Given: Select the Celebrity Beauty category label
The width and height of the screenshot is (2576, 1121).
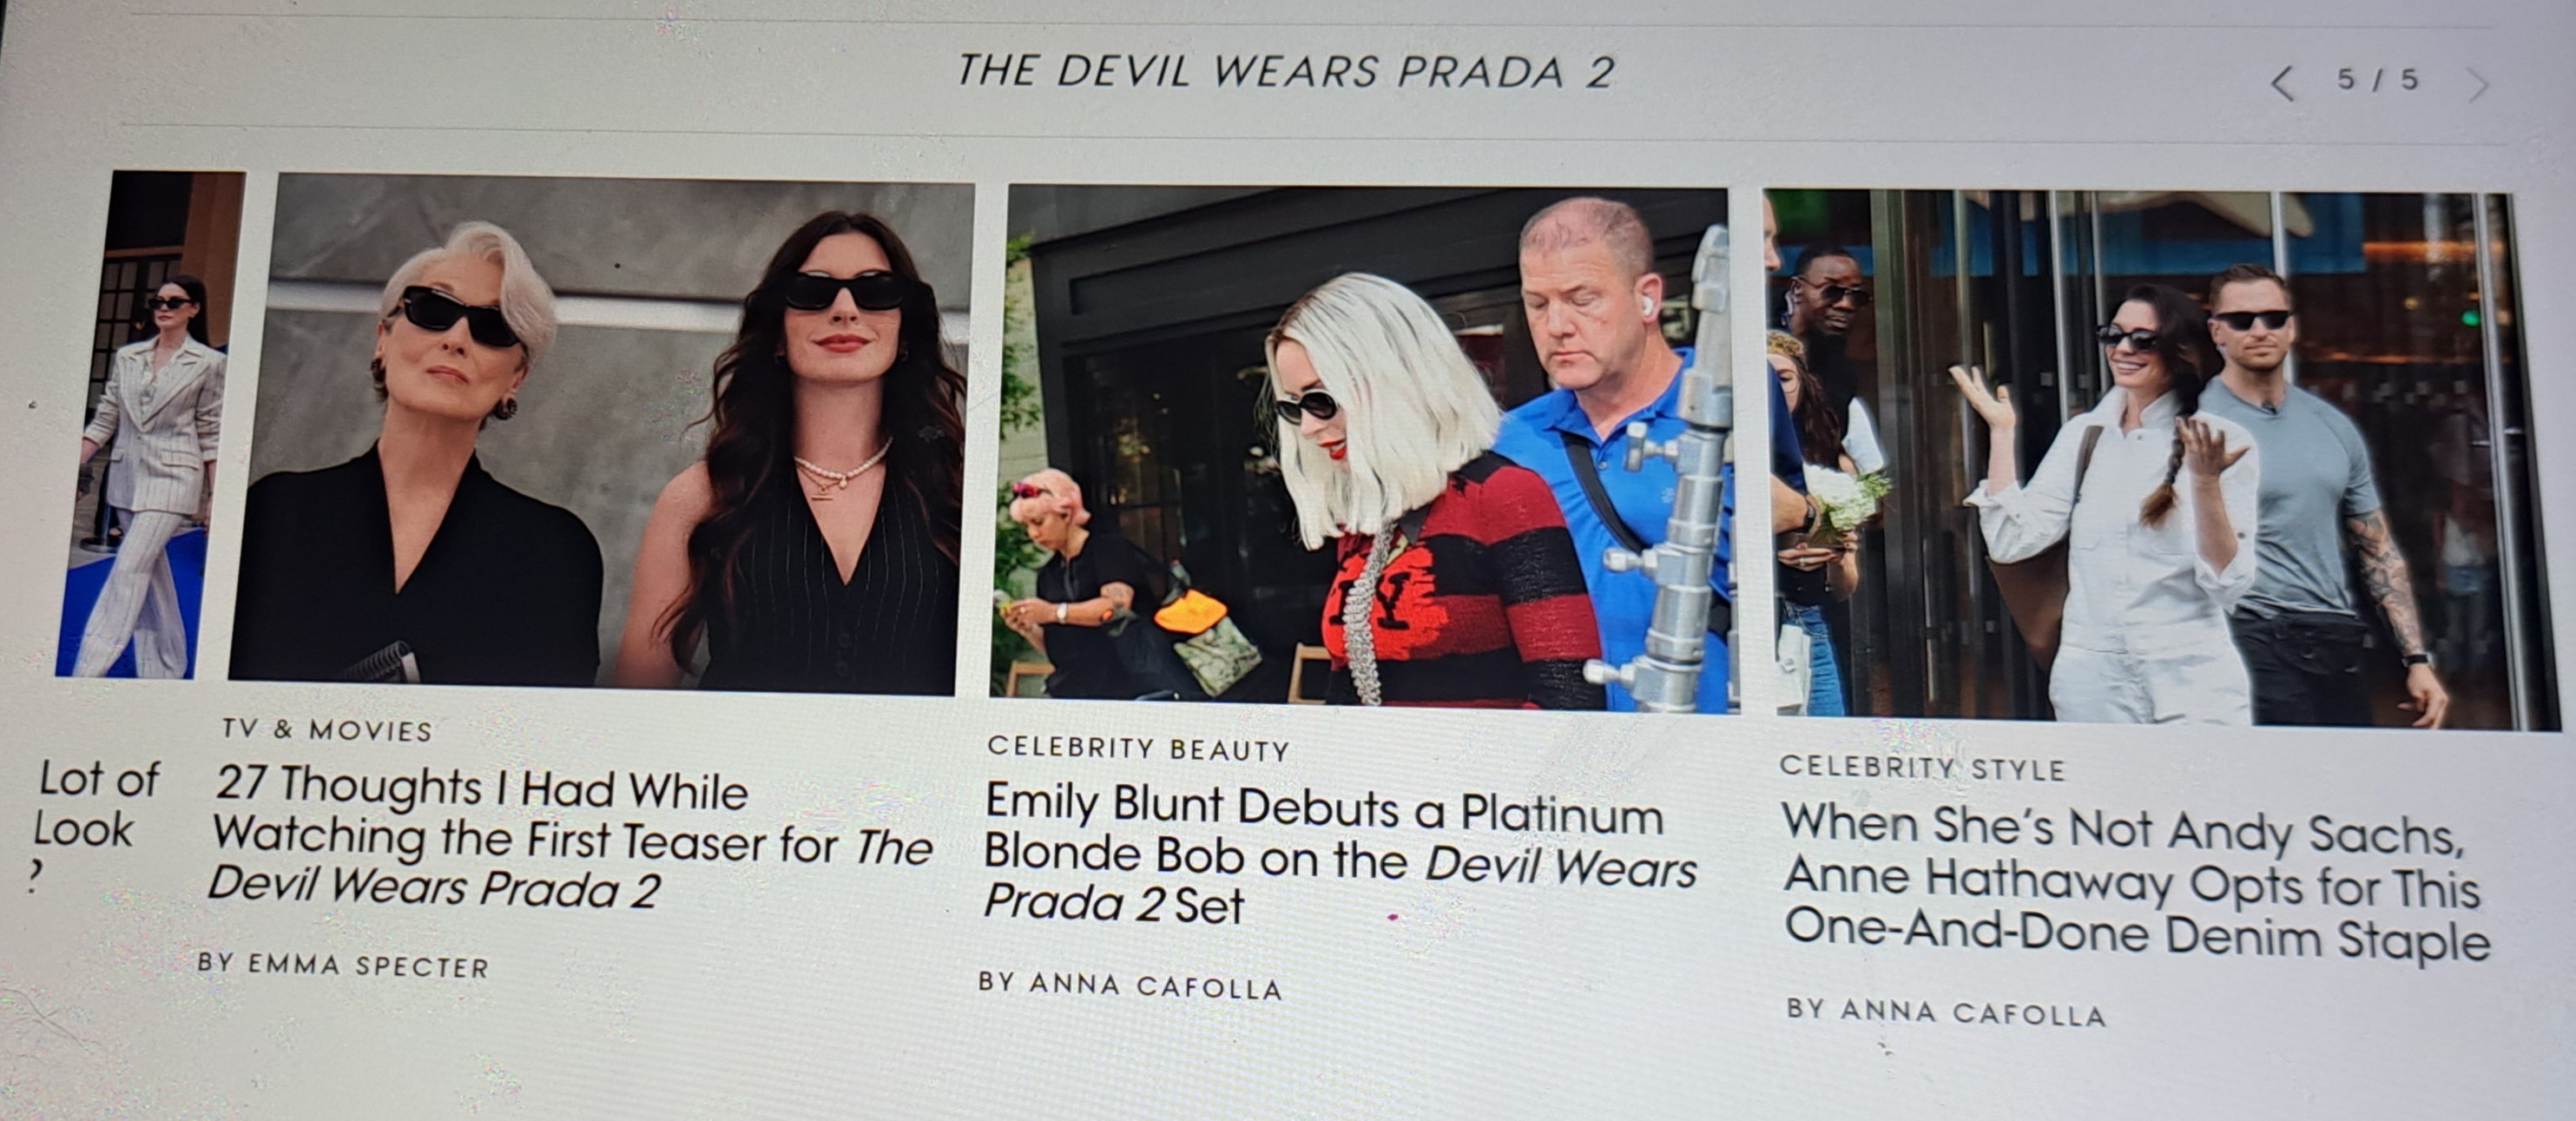Looking at the screenshot, I should pos(1138,748).
